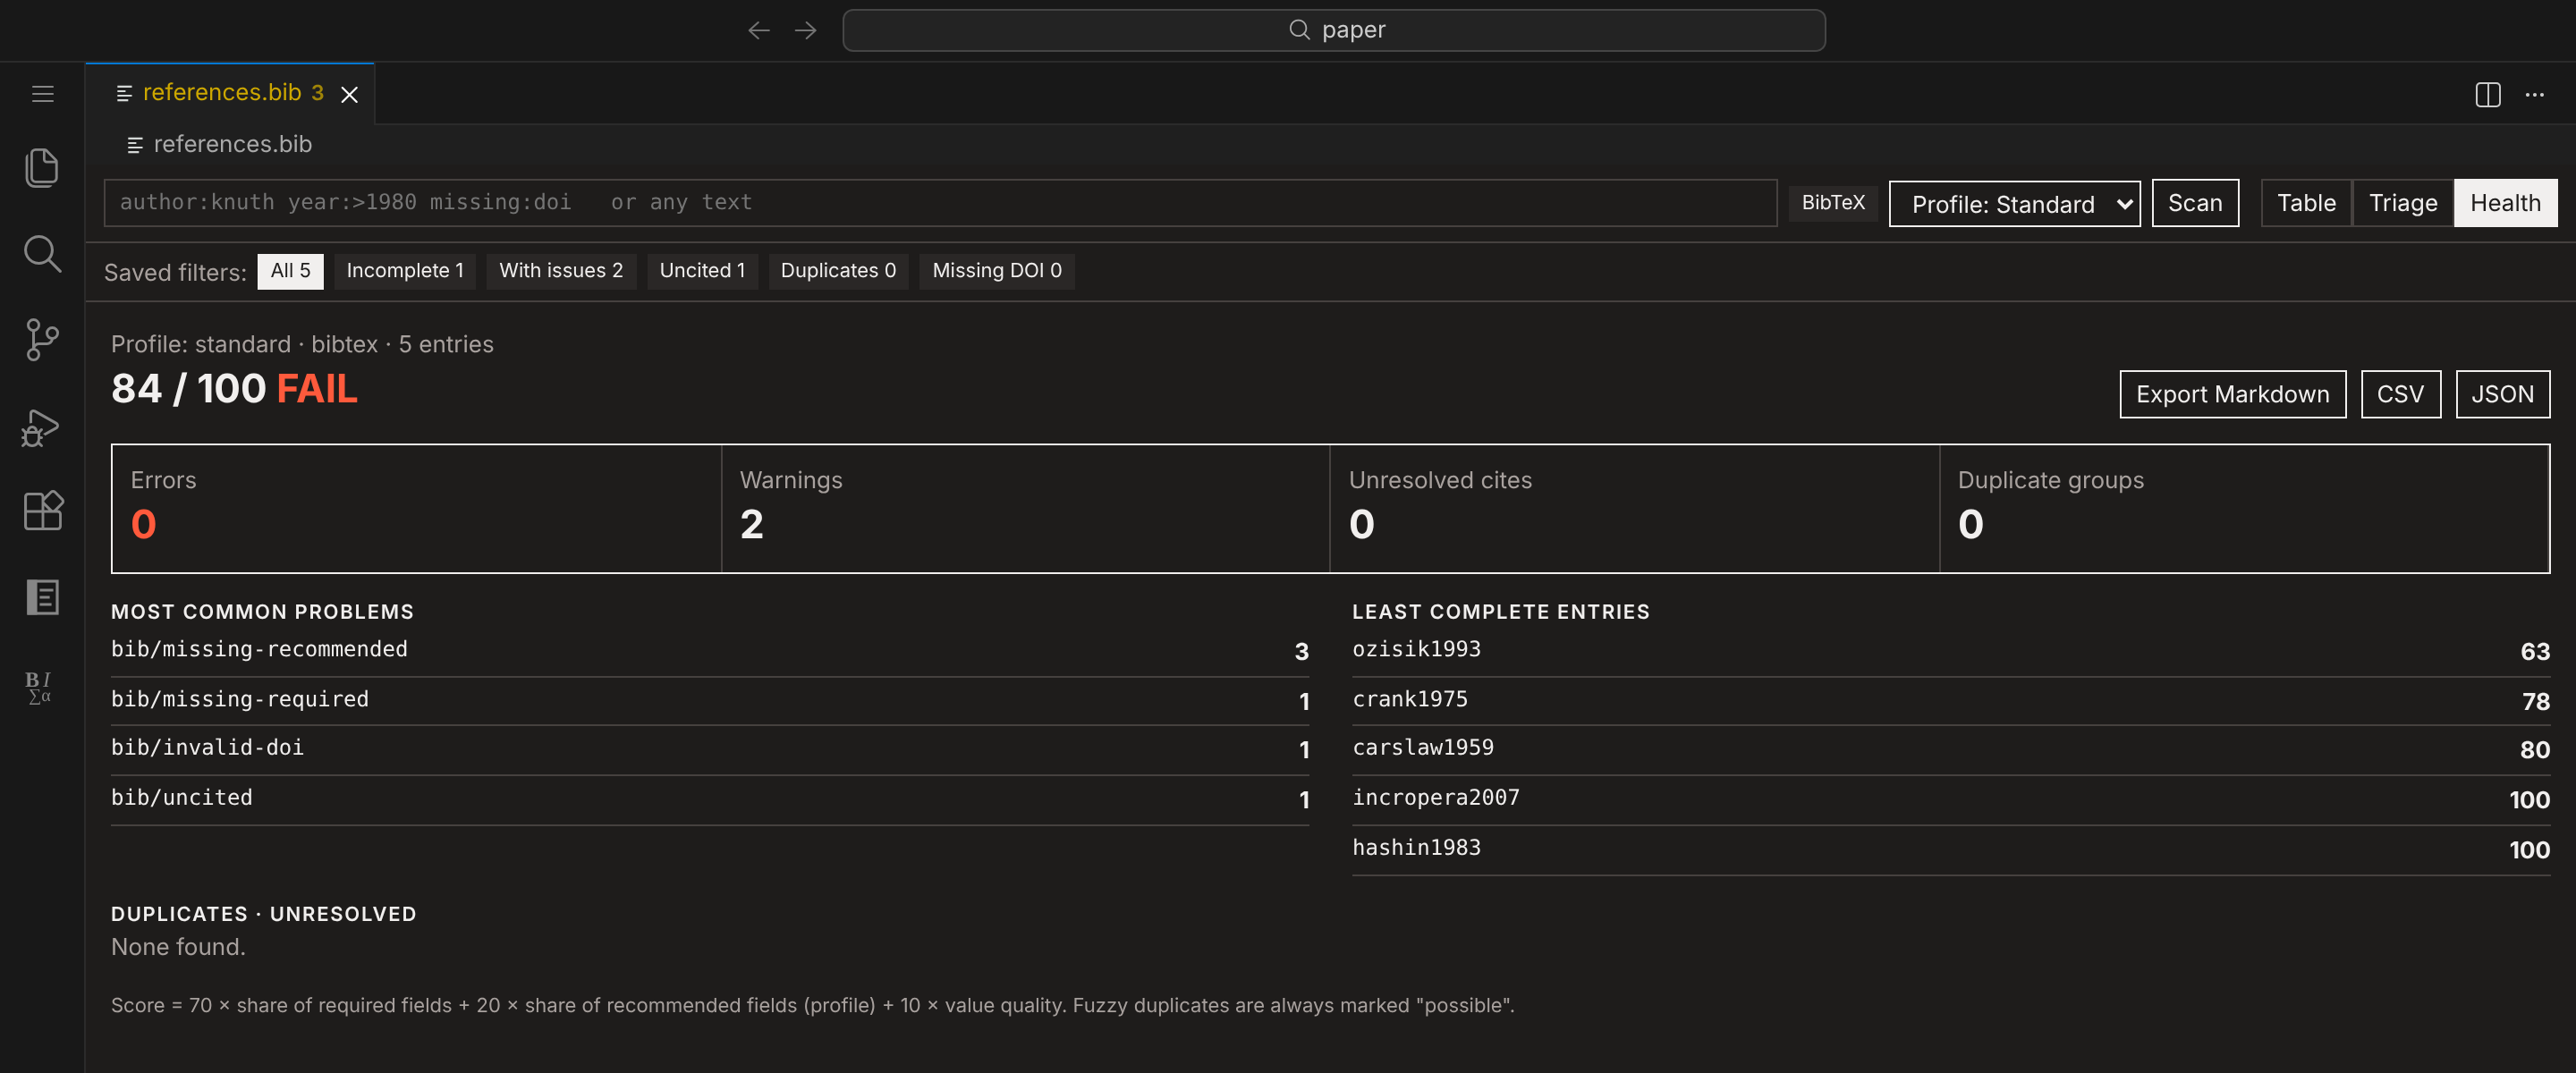Focus the bibliography filter query field

click(940, 203)
